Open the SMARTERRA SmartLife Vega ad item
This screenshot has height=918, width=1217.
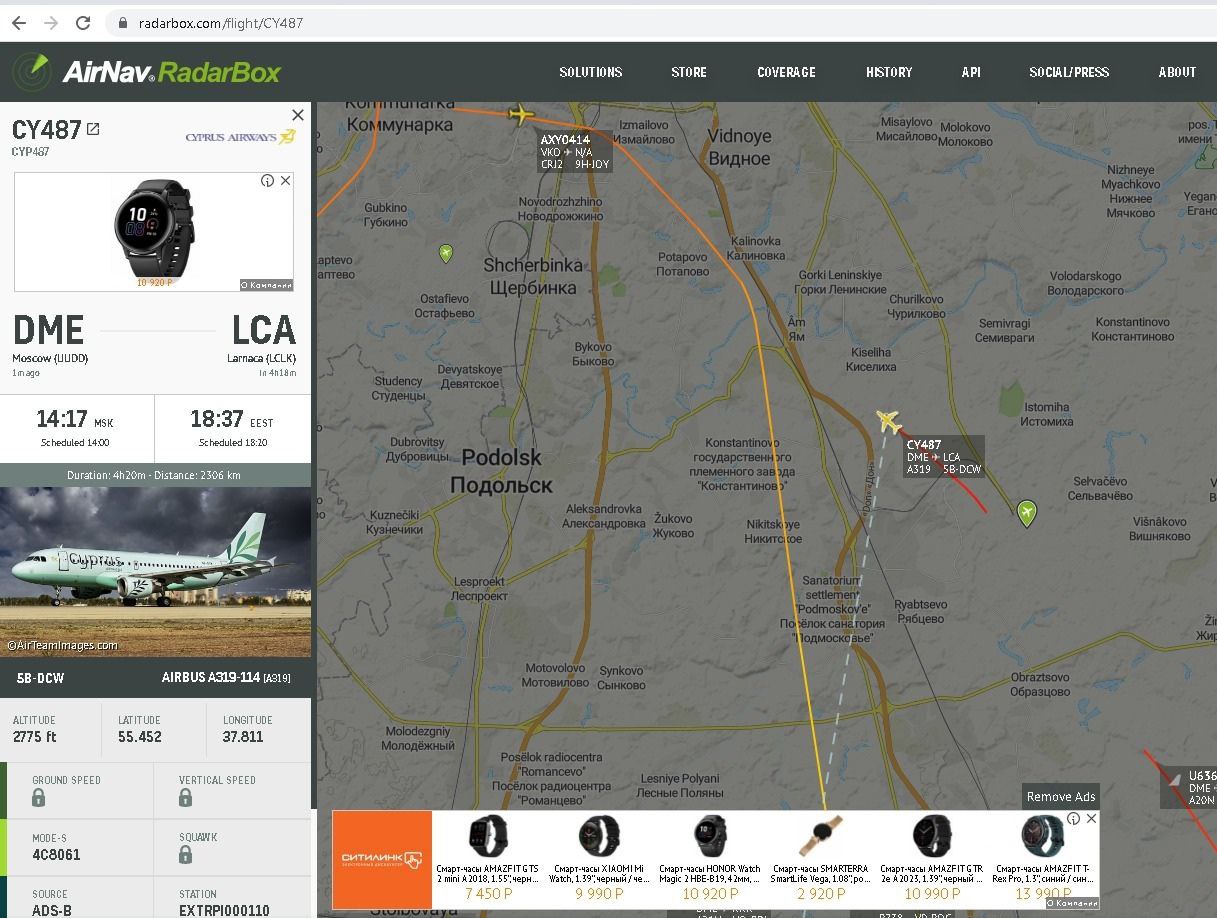[821, 857]
